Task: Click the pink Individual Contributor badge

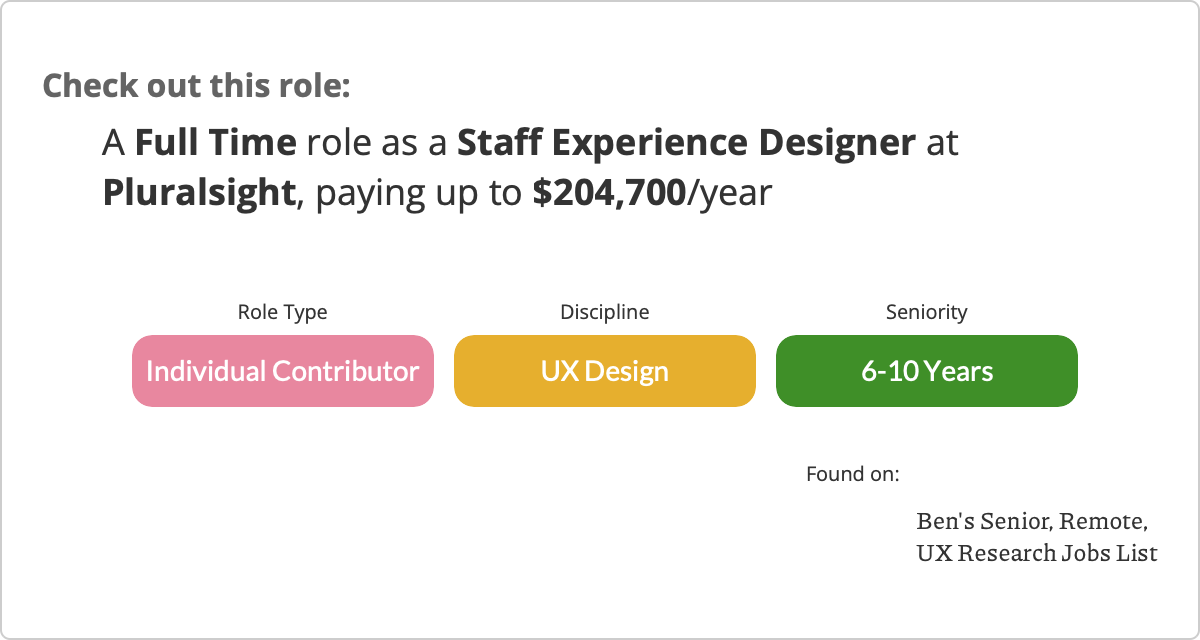Action: (282, 371)
